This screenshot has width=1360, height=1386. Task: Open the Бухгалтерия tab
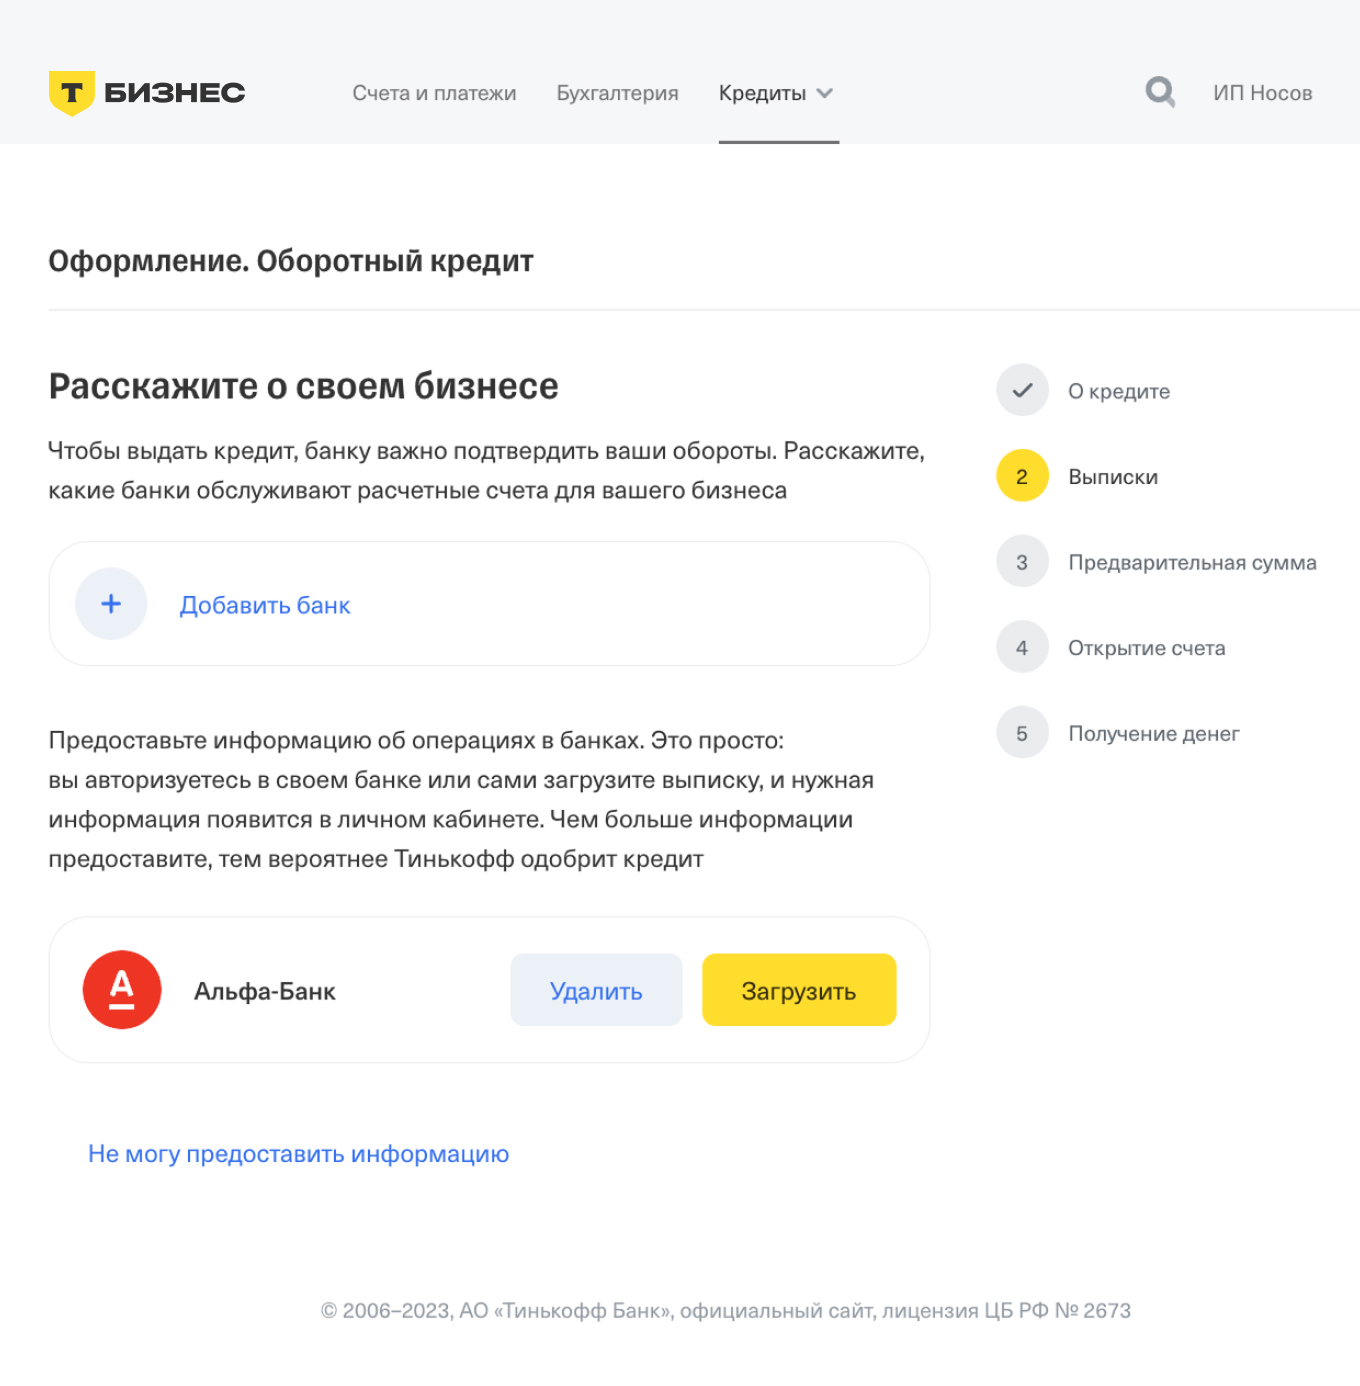[617, 93]
